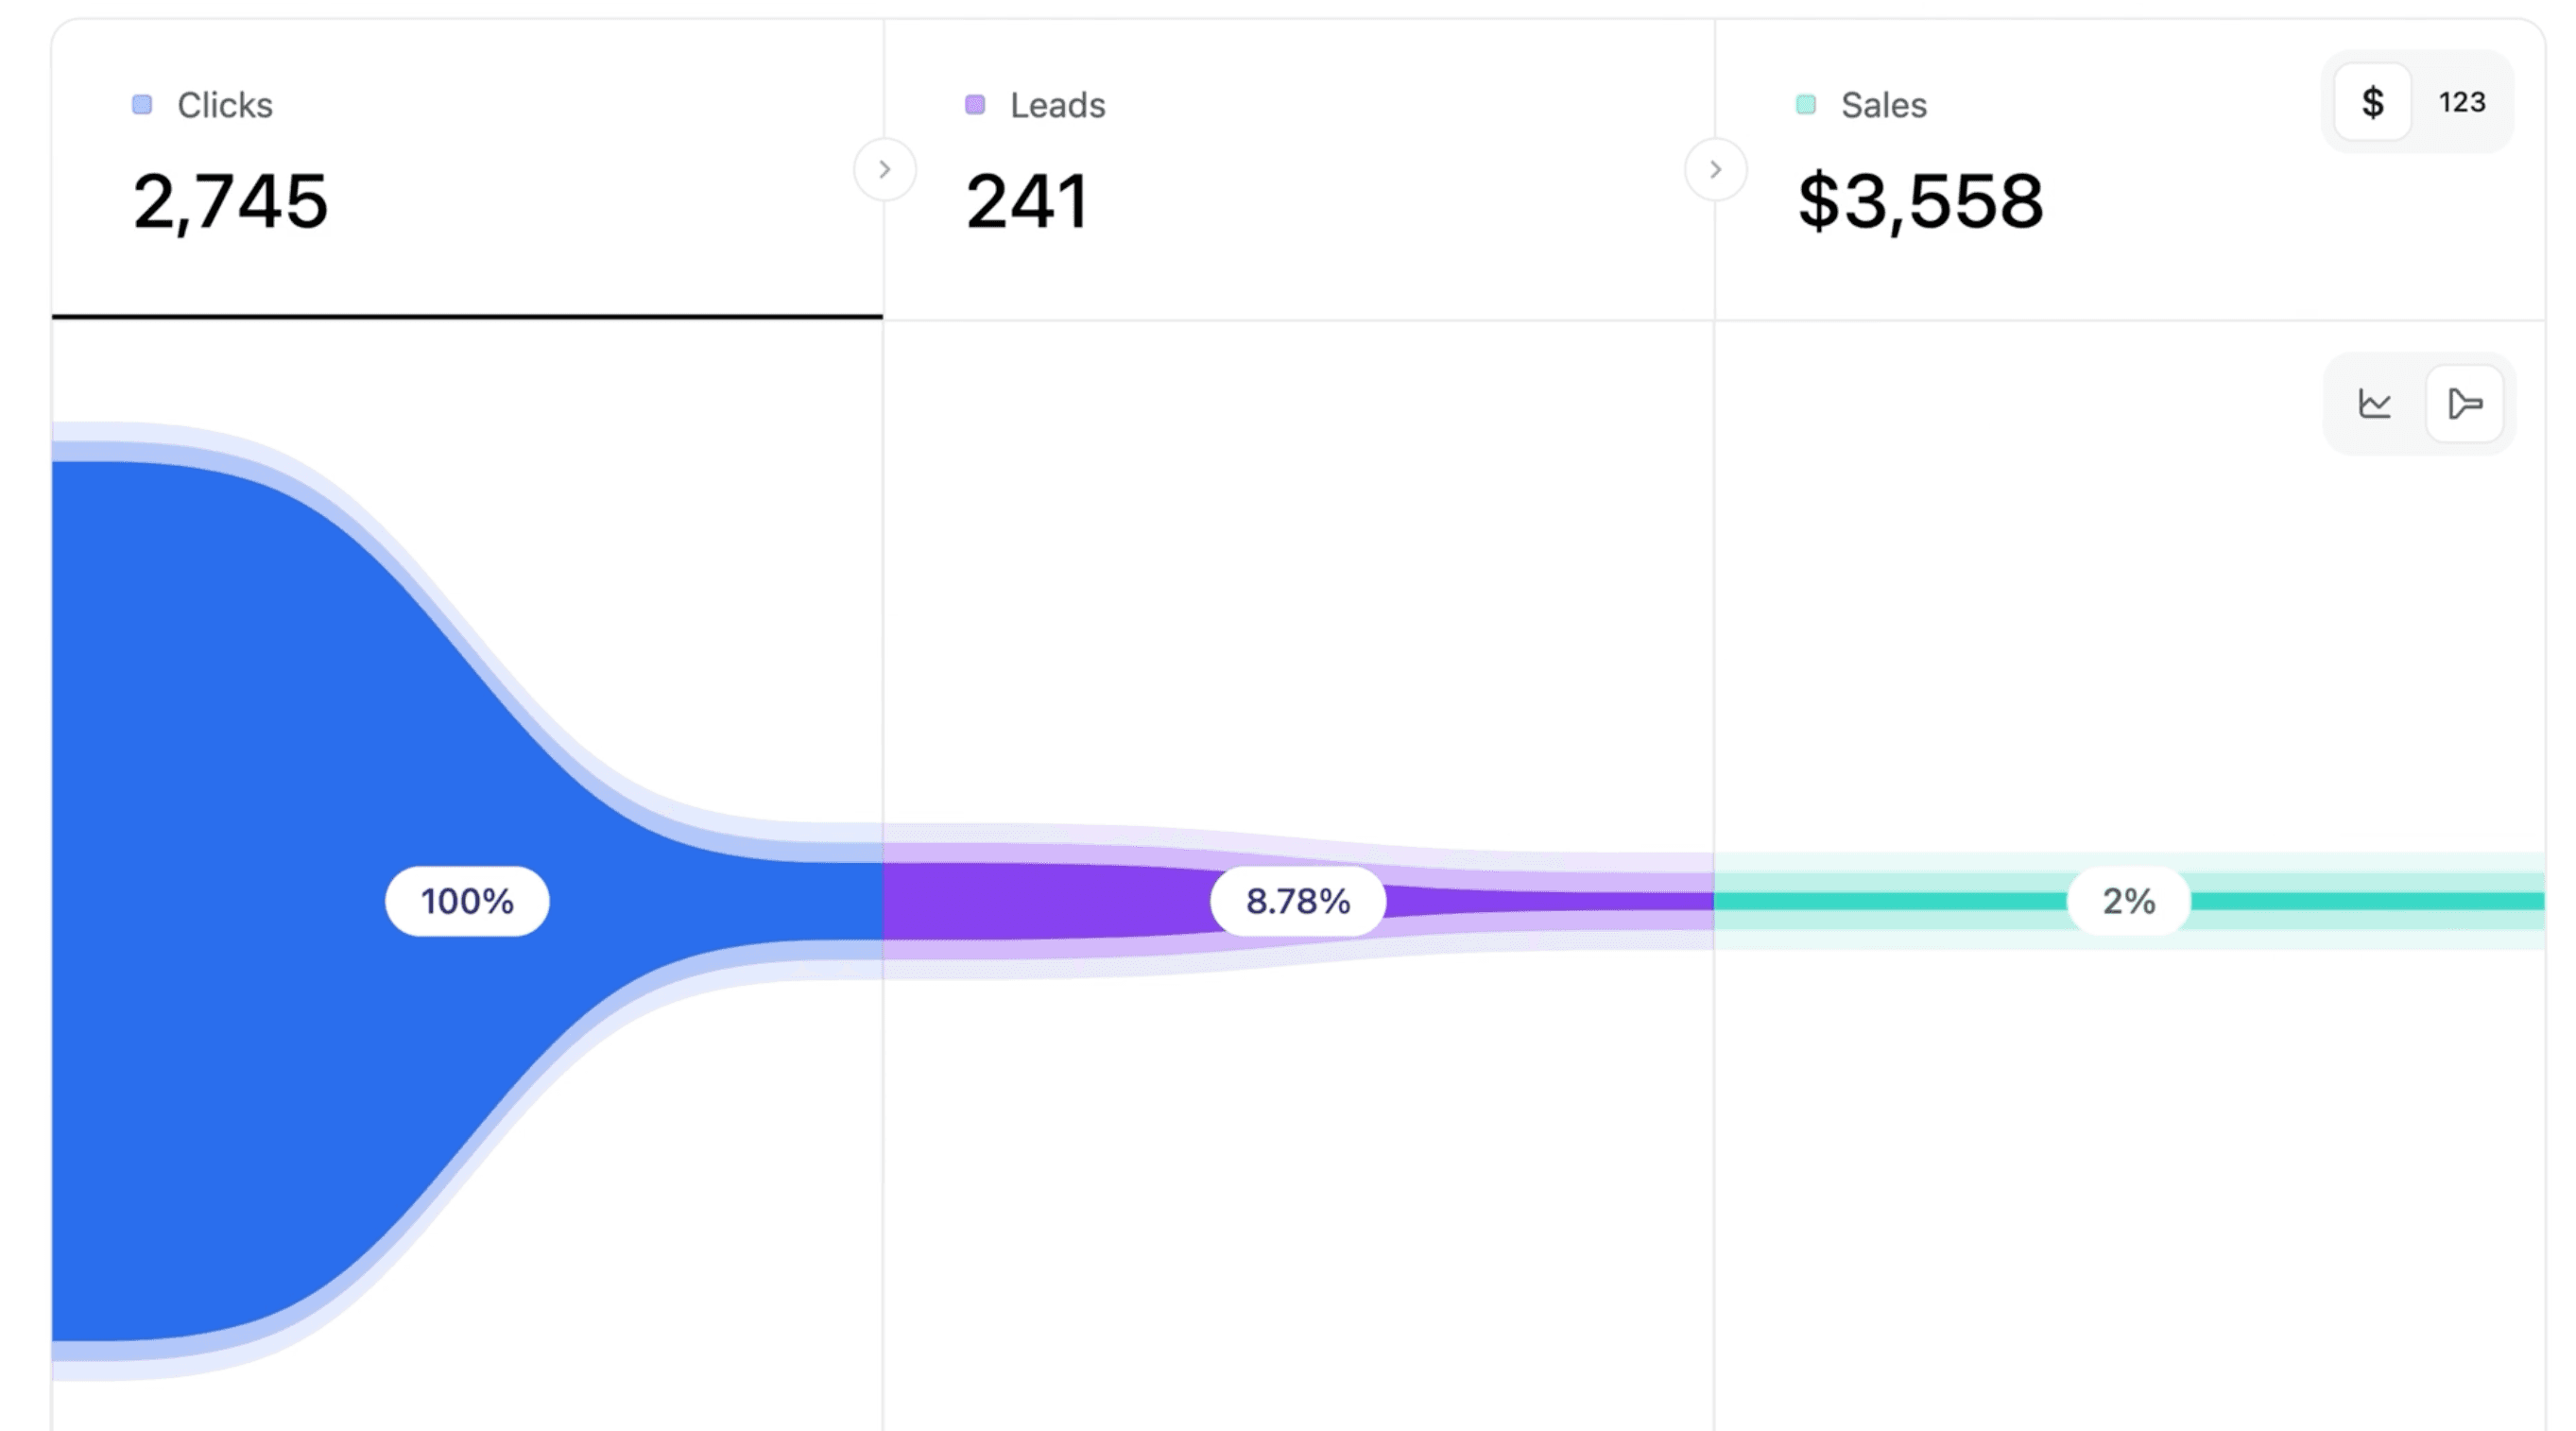This screenshot has height=1431, width=2576.
Task: Click the 8.78% conversion badge
Action: click(1297, 900)
